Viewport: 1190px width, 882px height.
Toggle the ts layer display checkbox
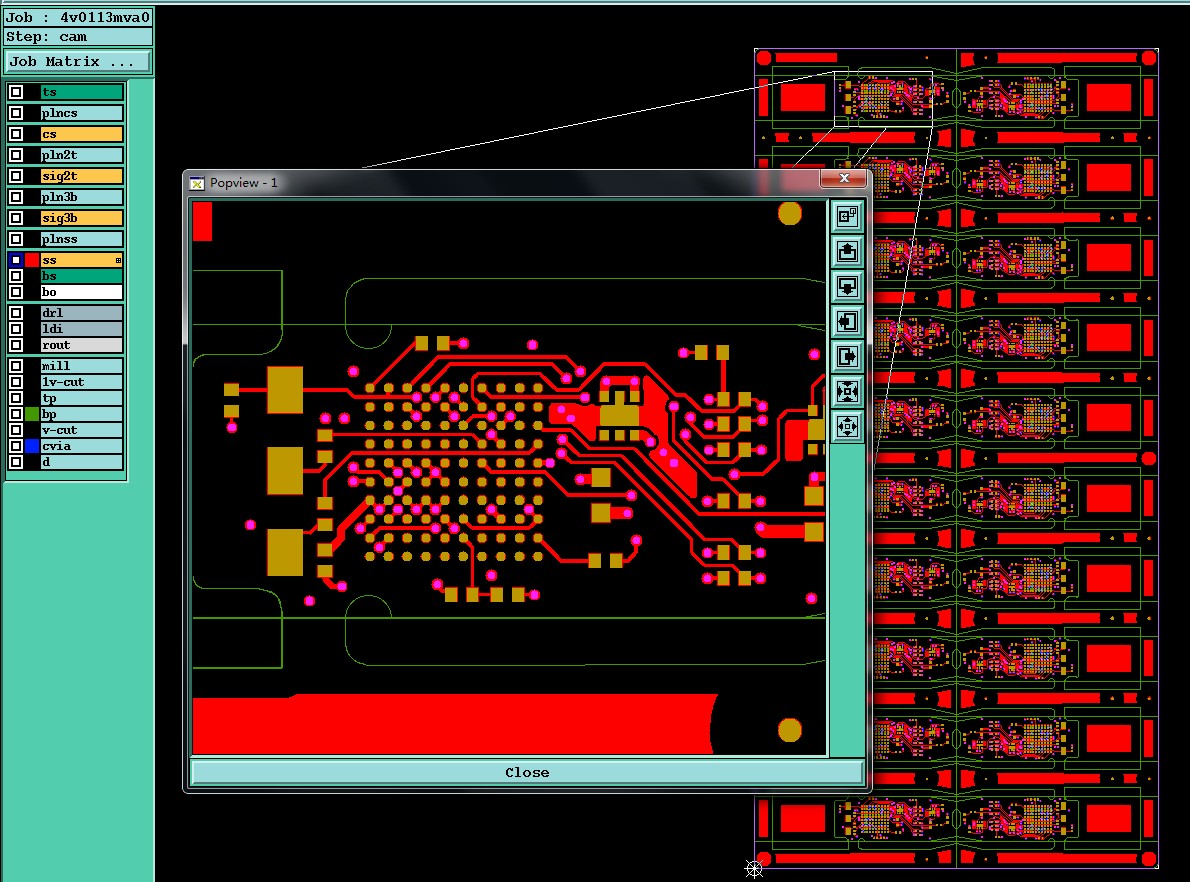pos(16,92)
